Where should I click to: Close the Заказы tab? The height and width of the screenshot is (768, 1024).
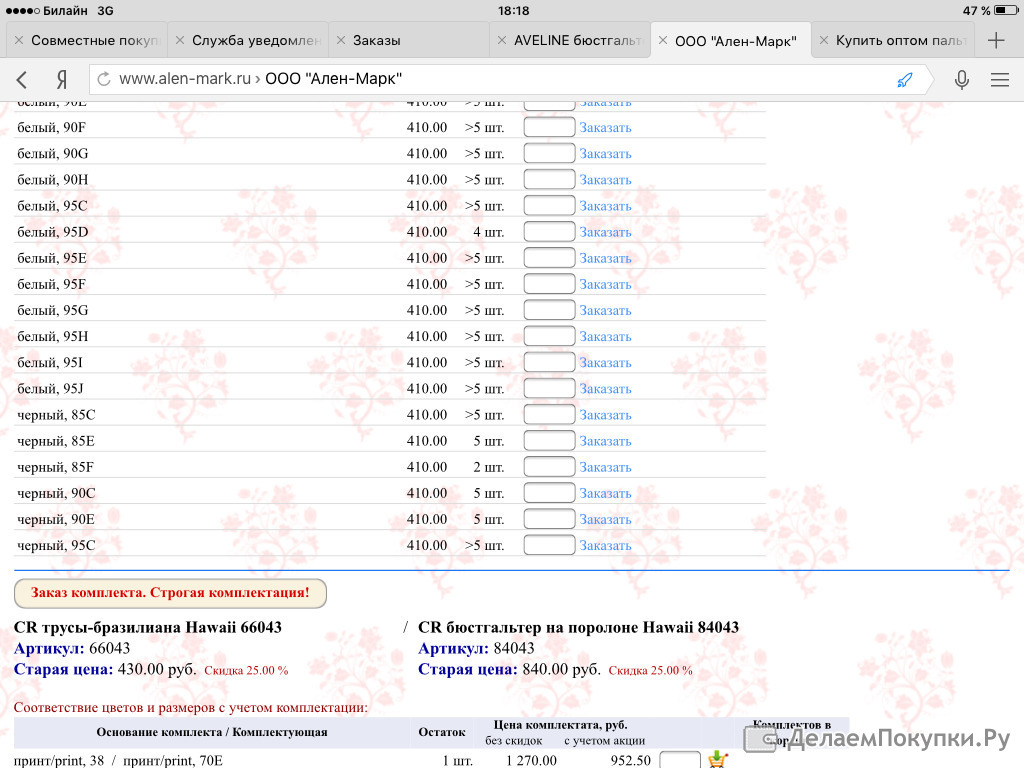tap(340, 41)
